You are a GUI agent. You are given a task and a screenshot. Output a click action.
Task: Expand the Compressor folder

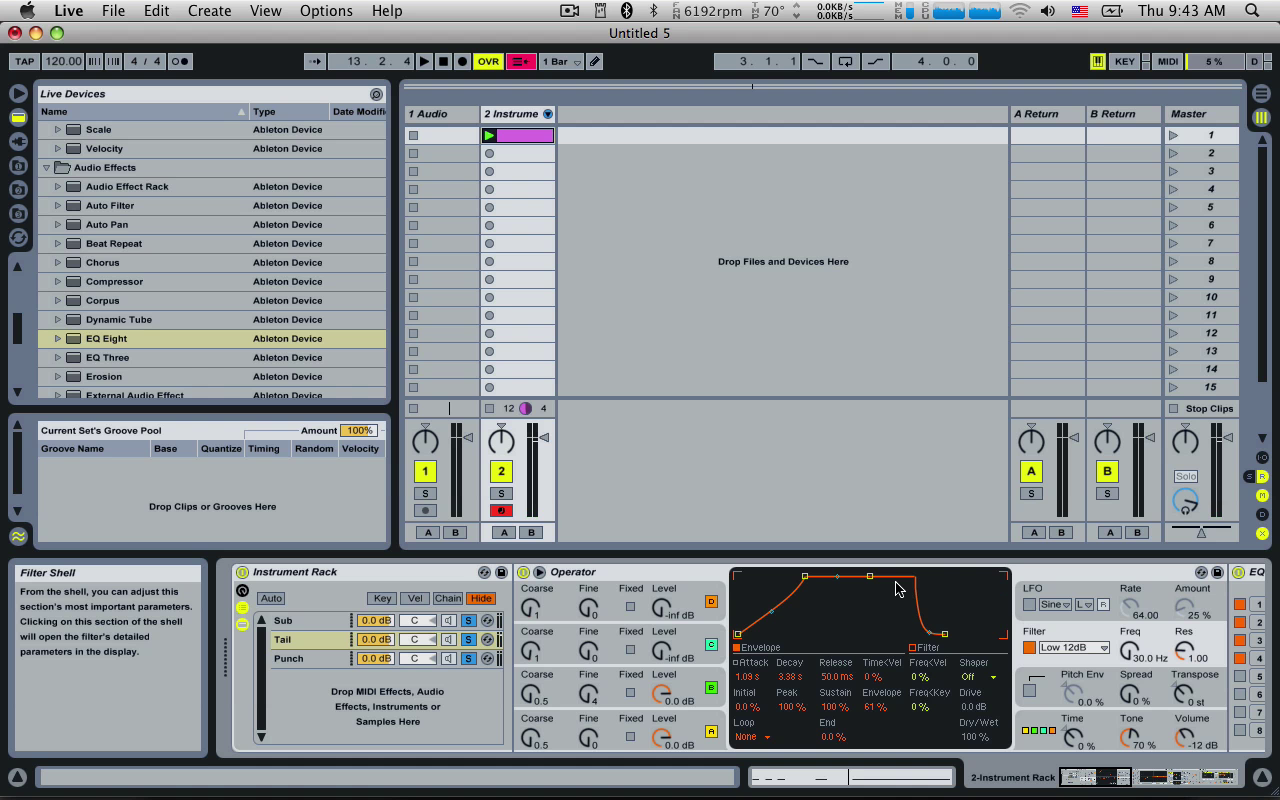coord(58,281)
